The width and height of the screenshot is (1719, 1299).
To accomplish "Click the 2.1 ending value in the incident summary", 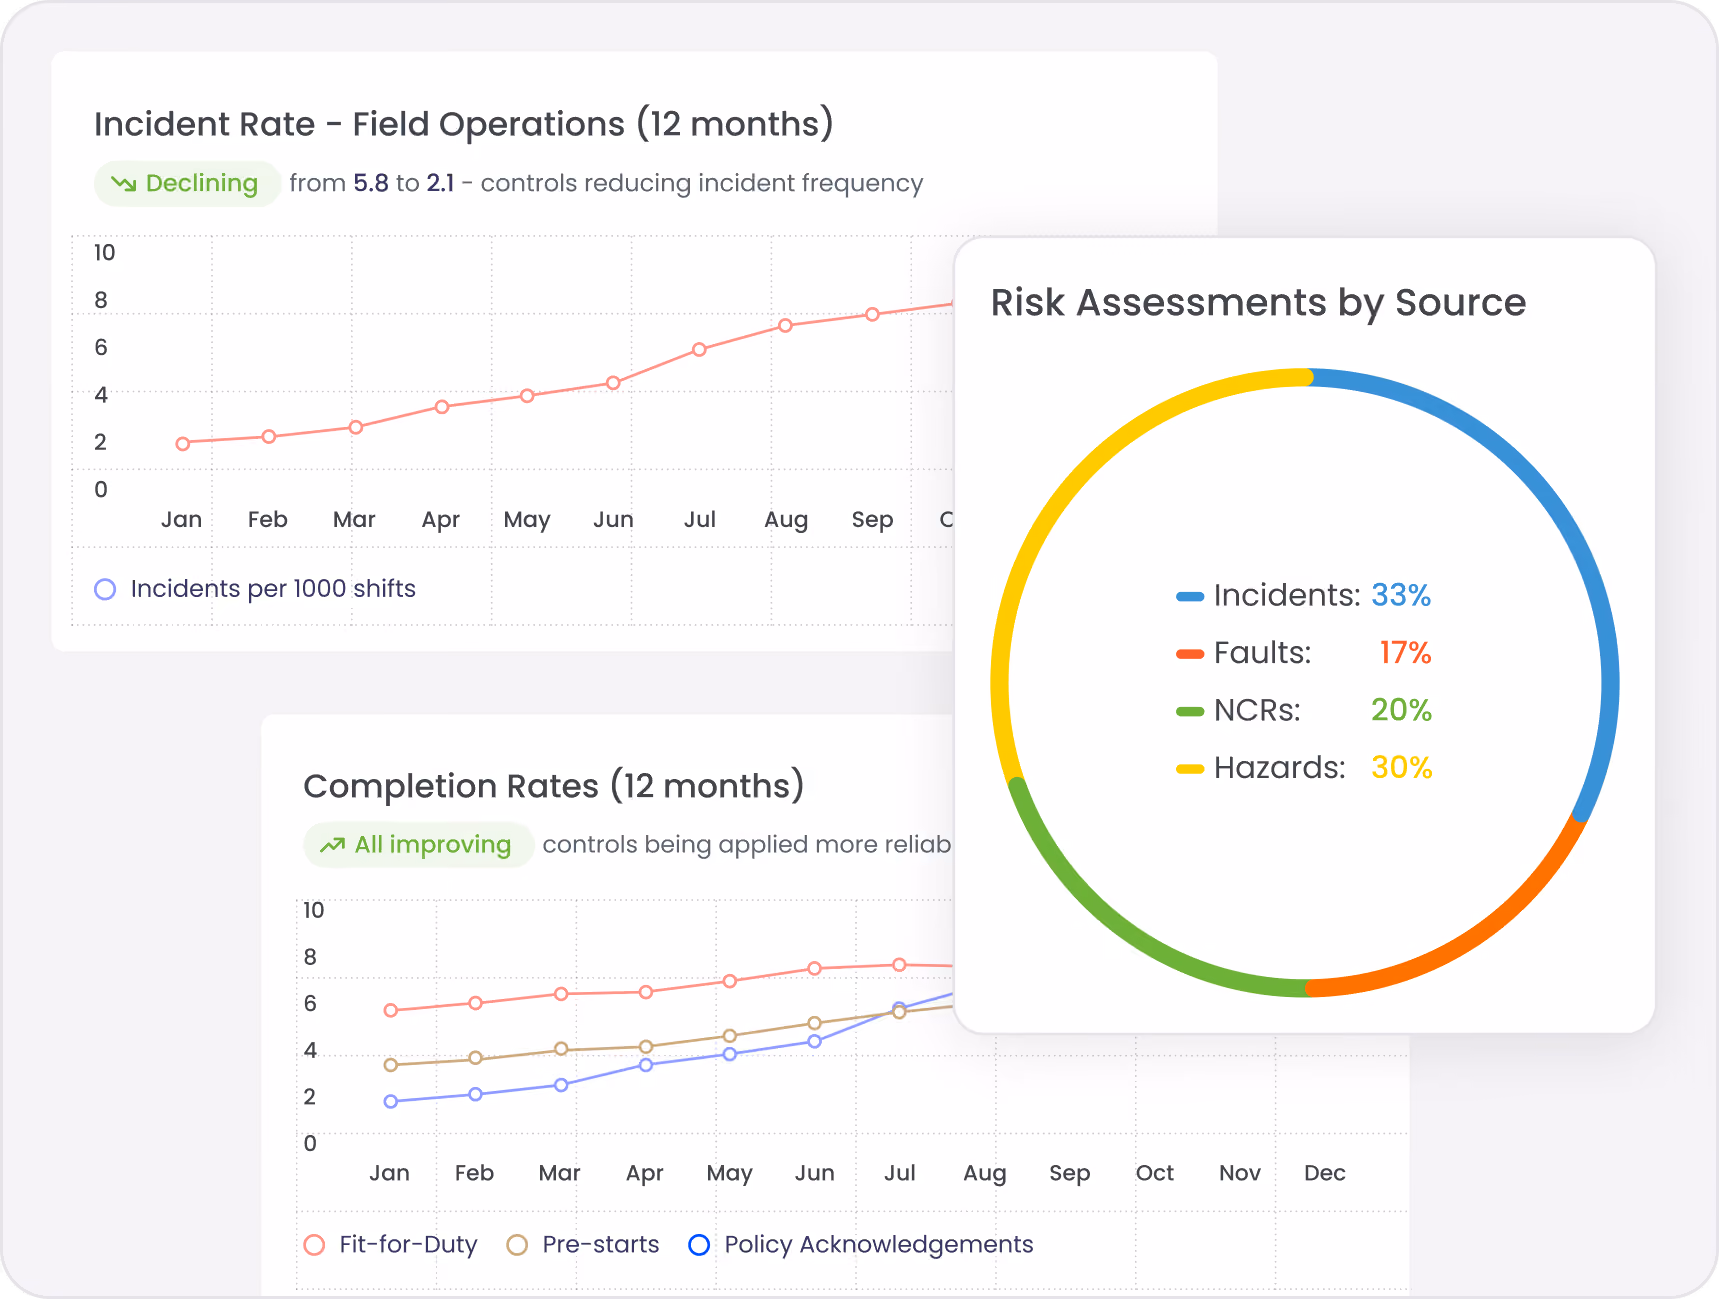I will coord(440,184).
